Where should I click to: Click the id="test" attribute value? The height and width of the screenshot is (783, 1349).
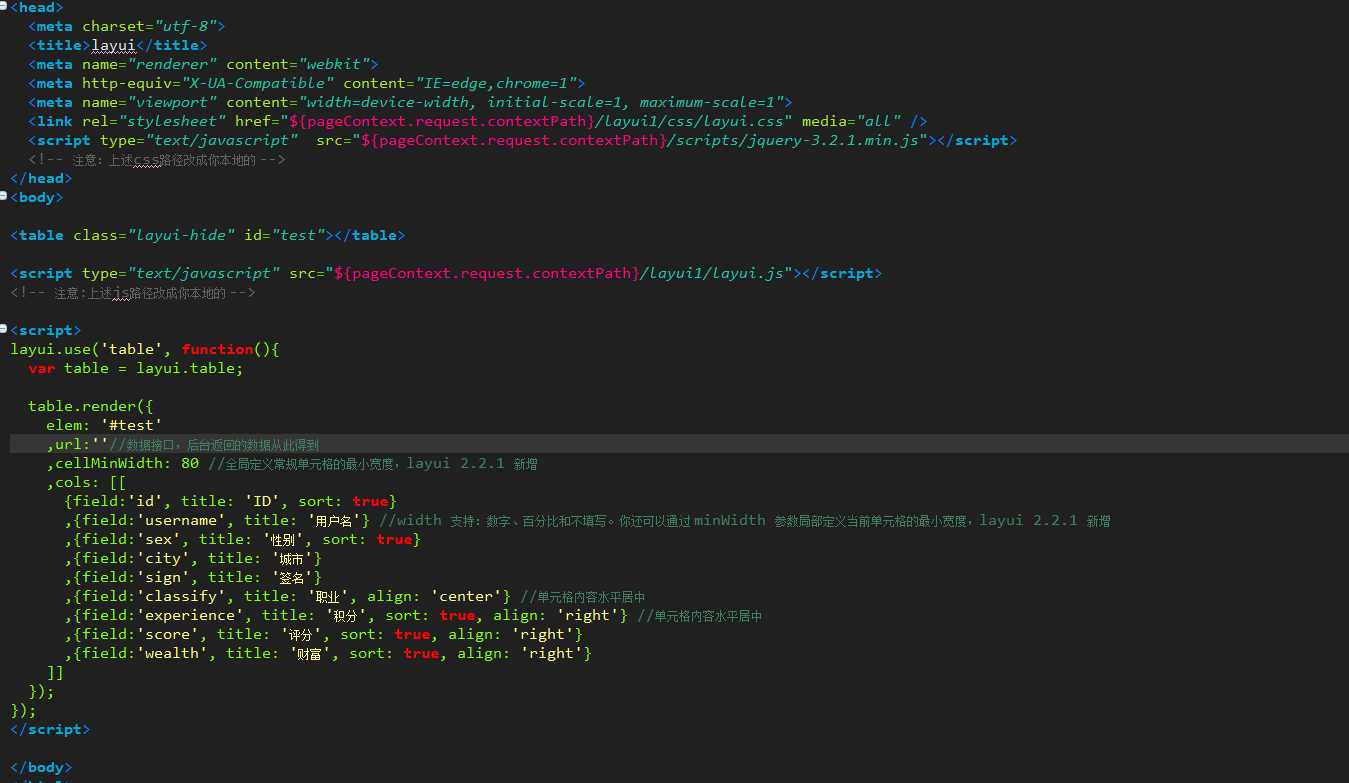point(298,235)
